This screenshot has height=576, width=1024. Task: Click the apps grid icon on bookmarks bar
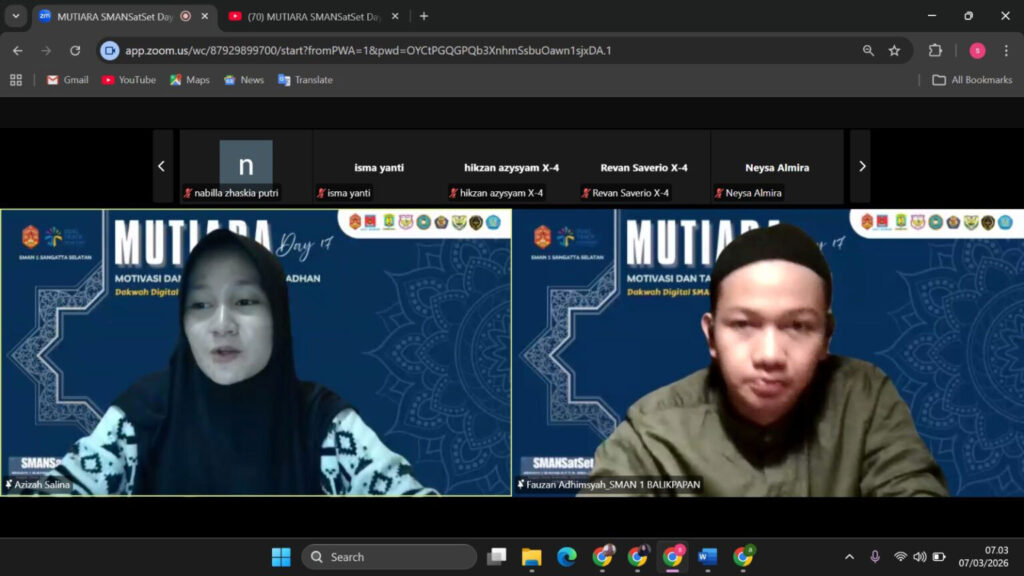coord(15,80)
